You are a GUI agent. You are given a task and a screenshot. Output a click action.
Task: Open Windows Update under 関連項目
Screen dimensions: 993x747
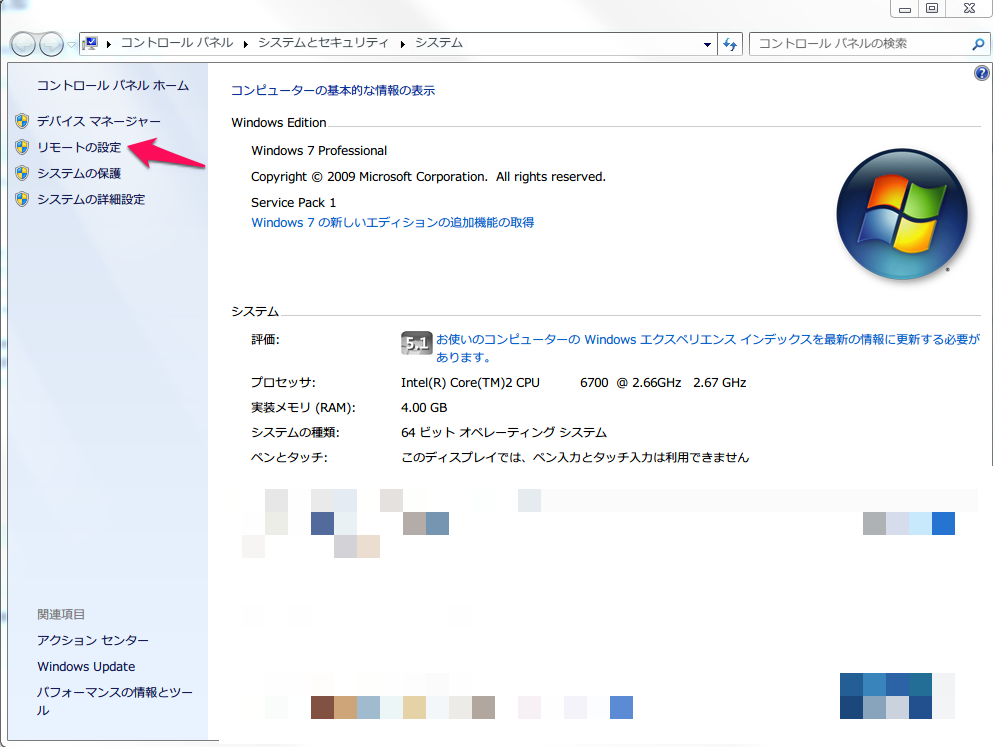click(x=86, y=666)
